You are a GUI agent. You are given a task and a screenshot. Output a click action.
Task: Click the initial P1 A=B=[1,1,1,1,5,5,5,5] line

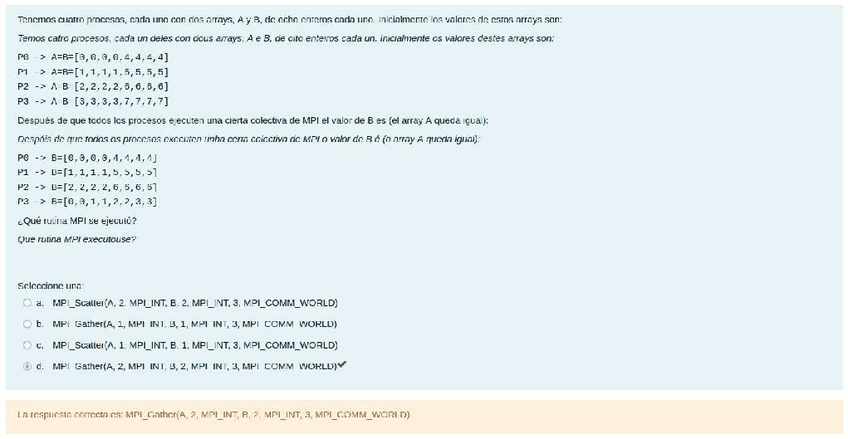(93, 72)
